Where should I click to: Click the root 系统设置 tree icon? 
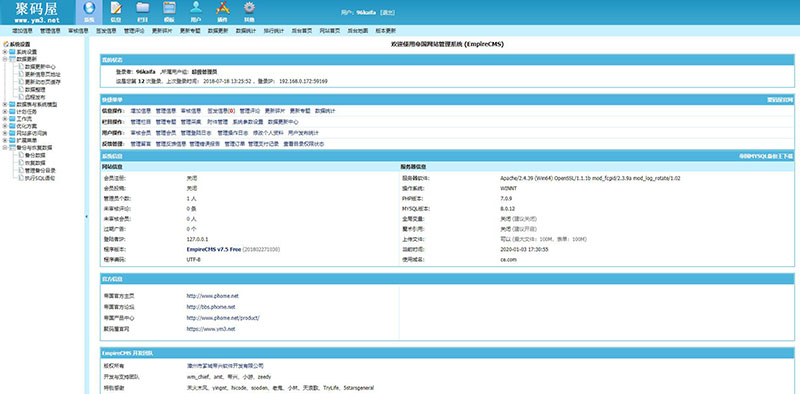click(x=6, y=44)
